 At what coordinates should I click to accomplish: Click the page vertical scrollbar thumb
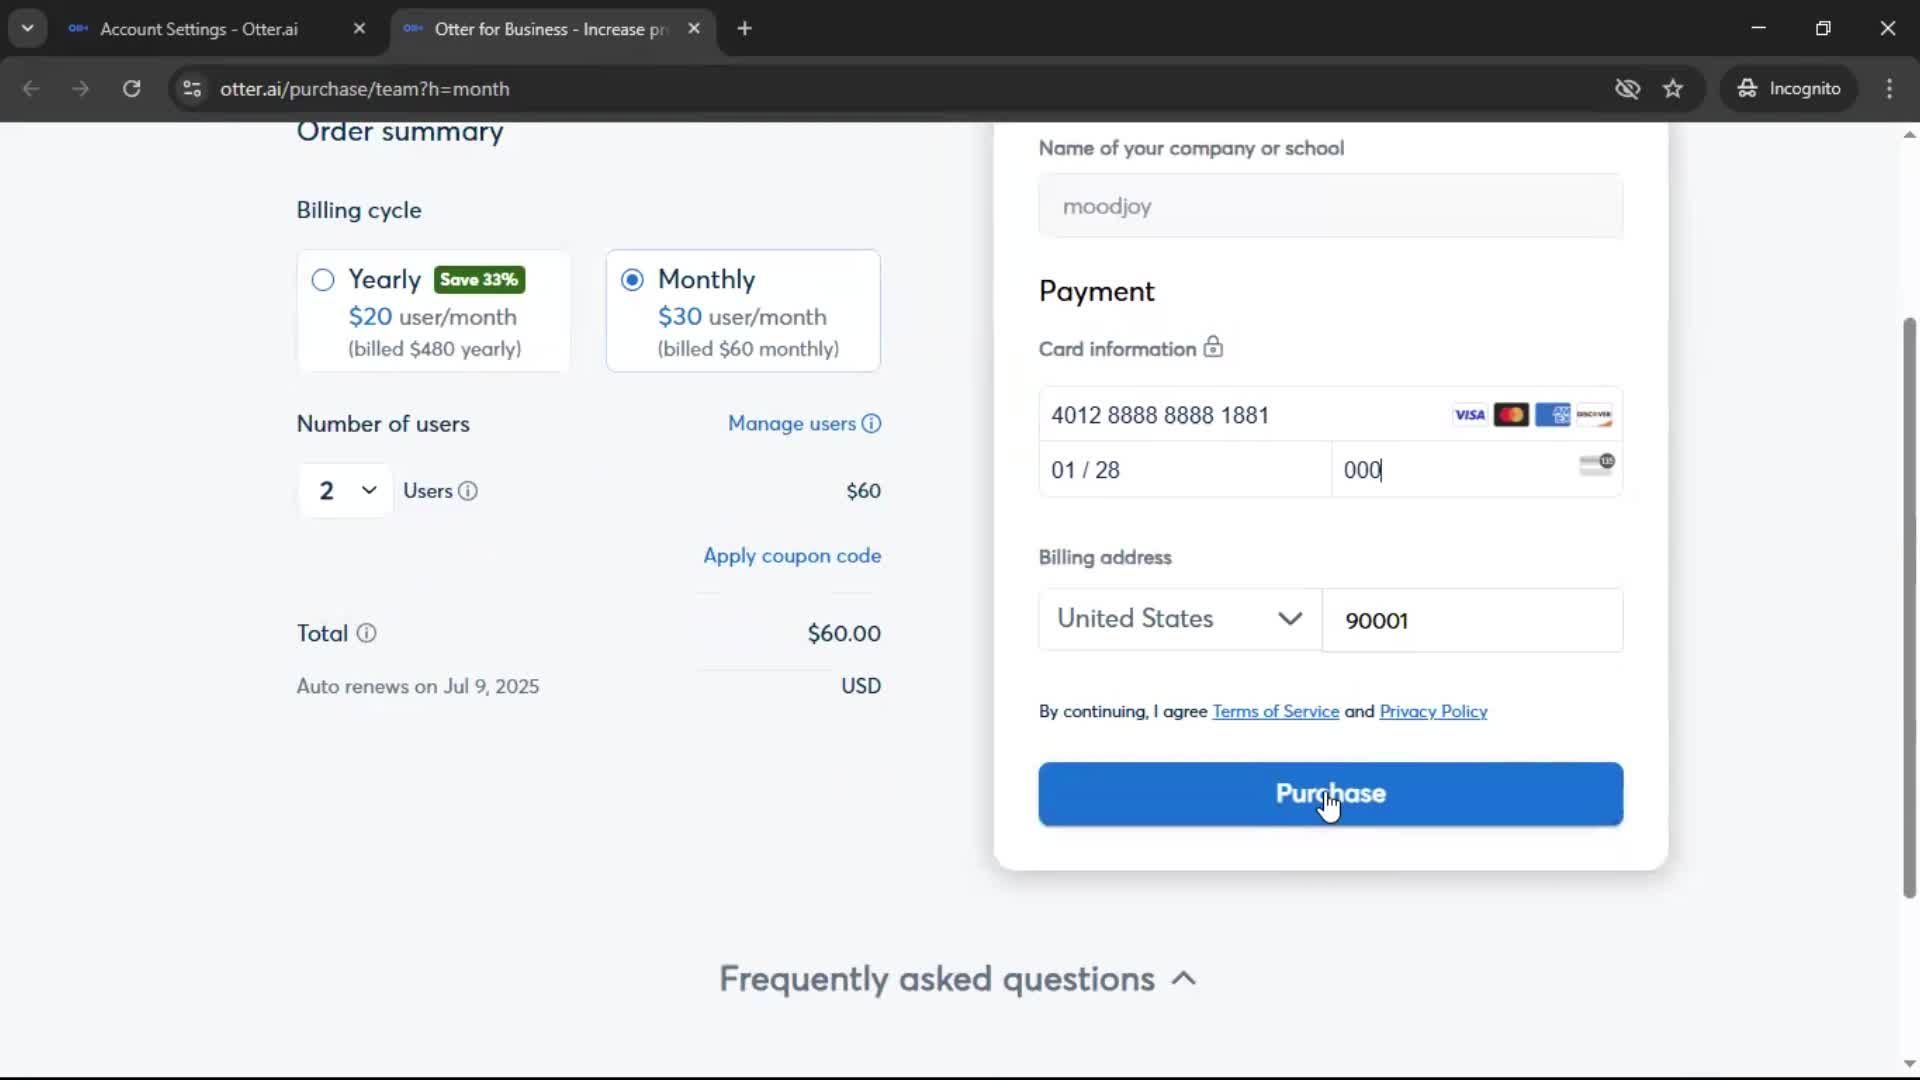(1909, 608)
